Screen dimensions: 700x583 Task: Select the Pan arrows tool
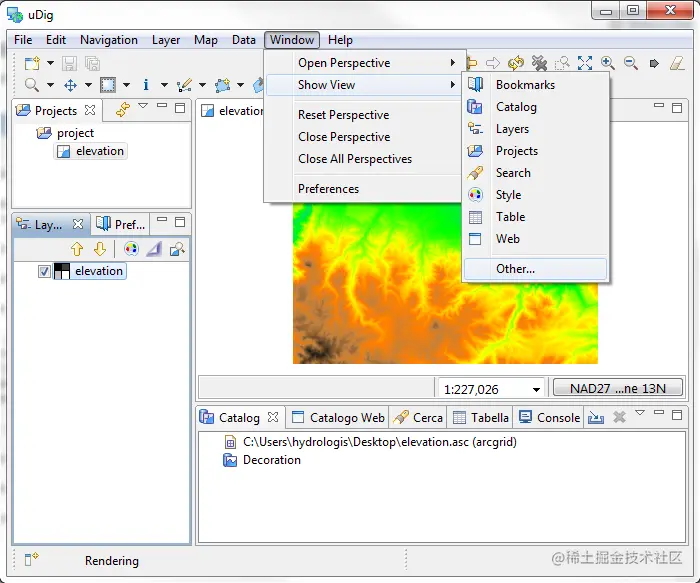tap(70, 85)
